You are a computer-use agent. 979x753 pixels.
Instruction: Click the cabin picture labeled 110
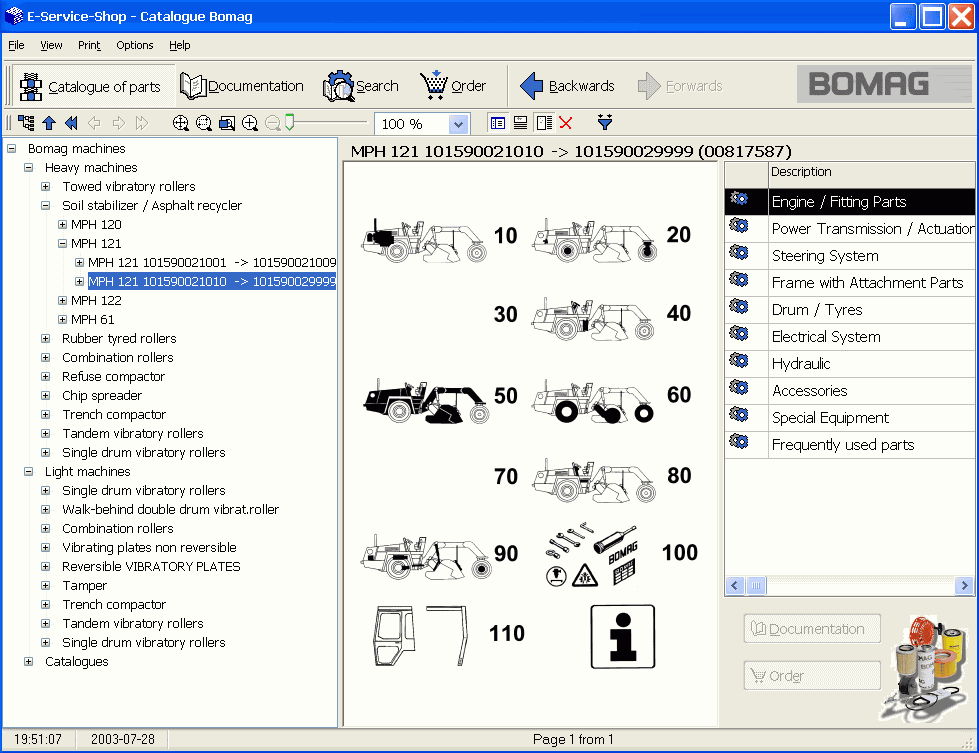pyautogui.click(x=421, y=635)
